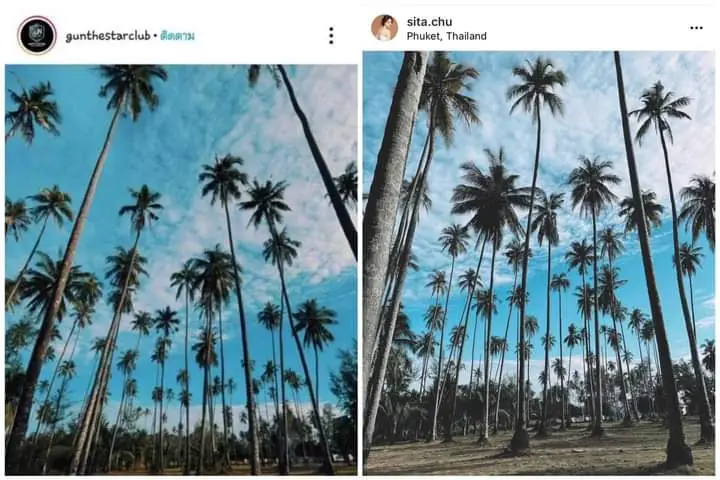Open the vertical three-dot menu on gunthestarclub post
720x480 pixels.
pos(331,35)
